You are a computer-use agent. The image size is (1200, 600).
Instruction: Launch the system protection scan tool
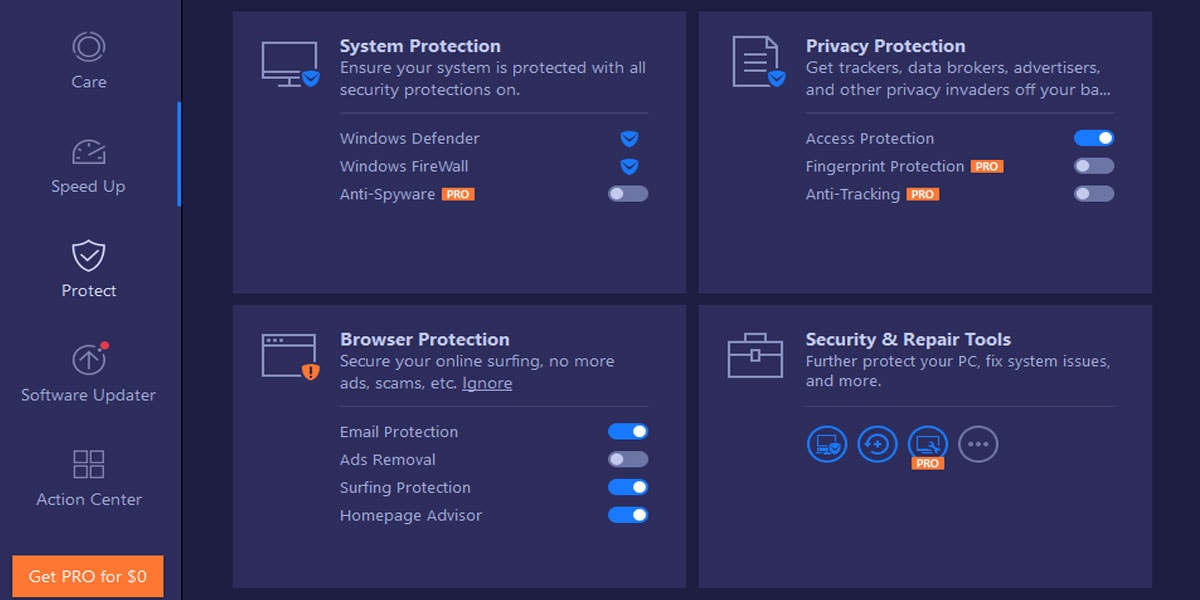(826, 445)
